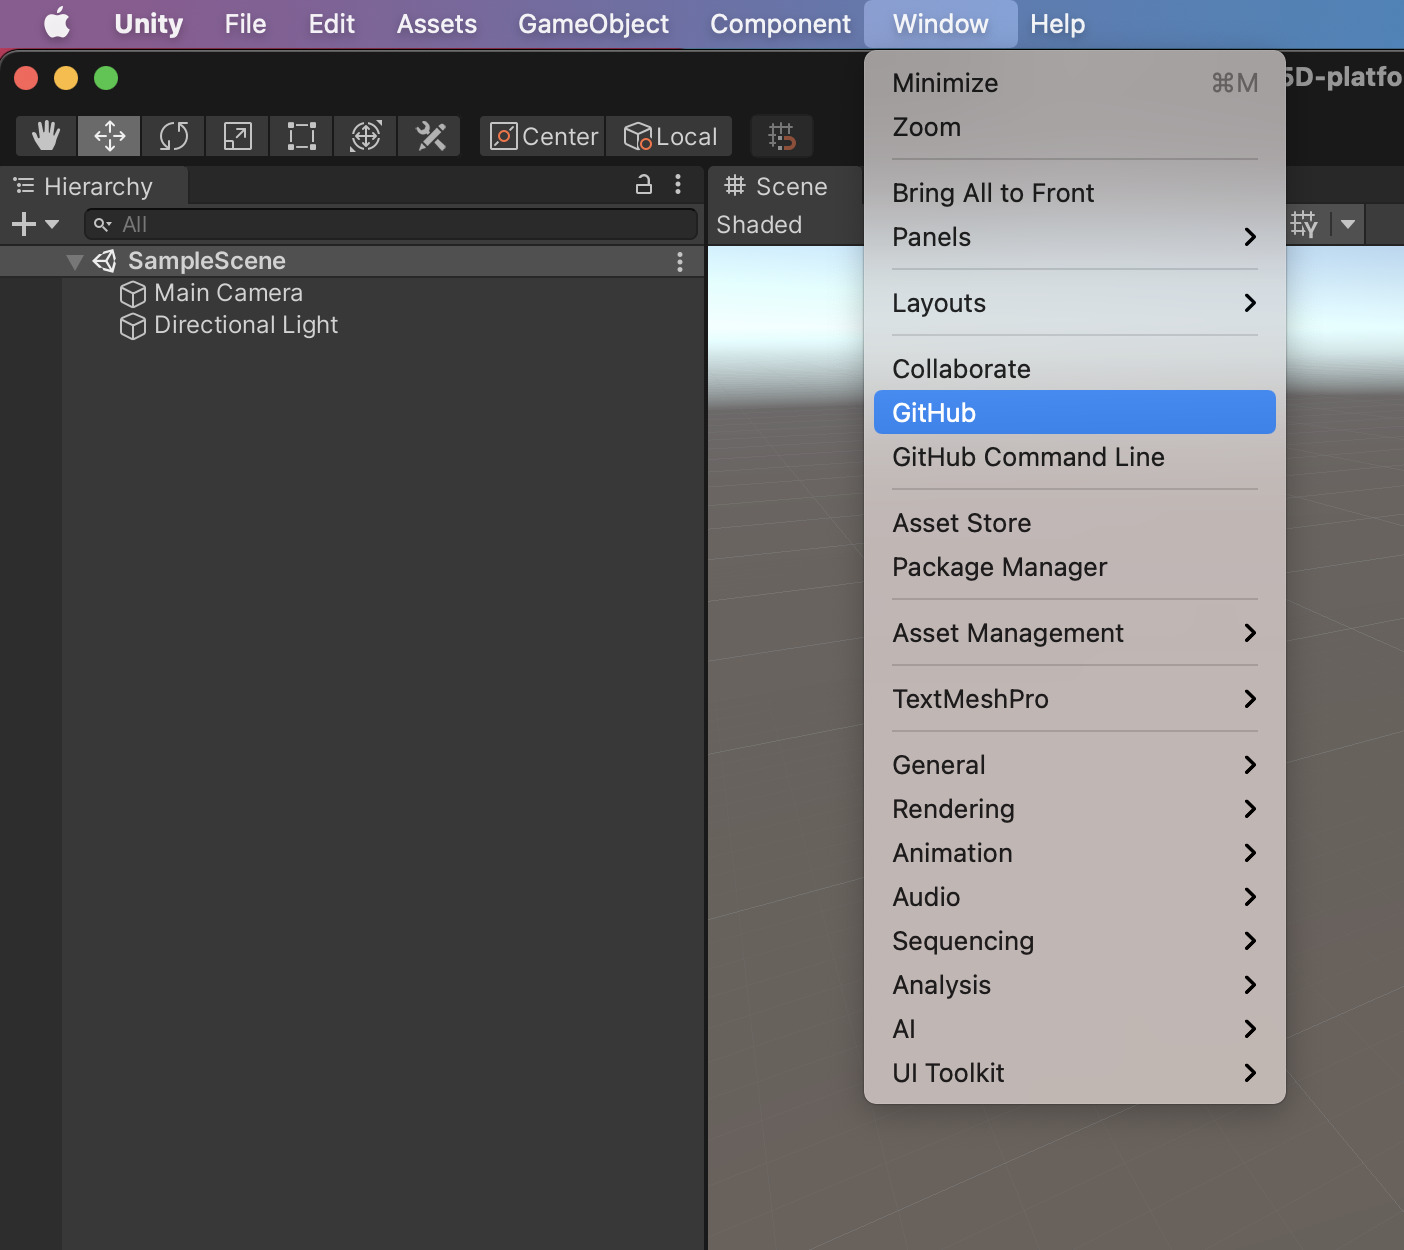Open Package Manager

(1074, 567)
